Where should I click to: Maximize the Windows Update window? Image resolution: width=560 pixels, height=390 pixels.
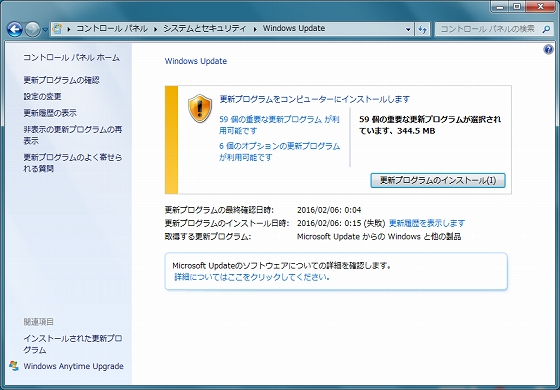tap(516, 6)
